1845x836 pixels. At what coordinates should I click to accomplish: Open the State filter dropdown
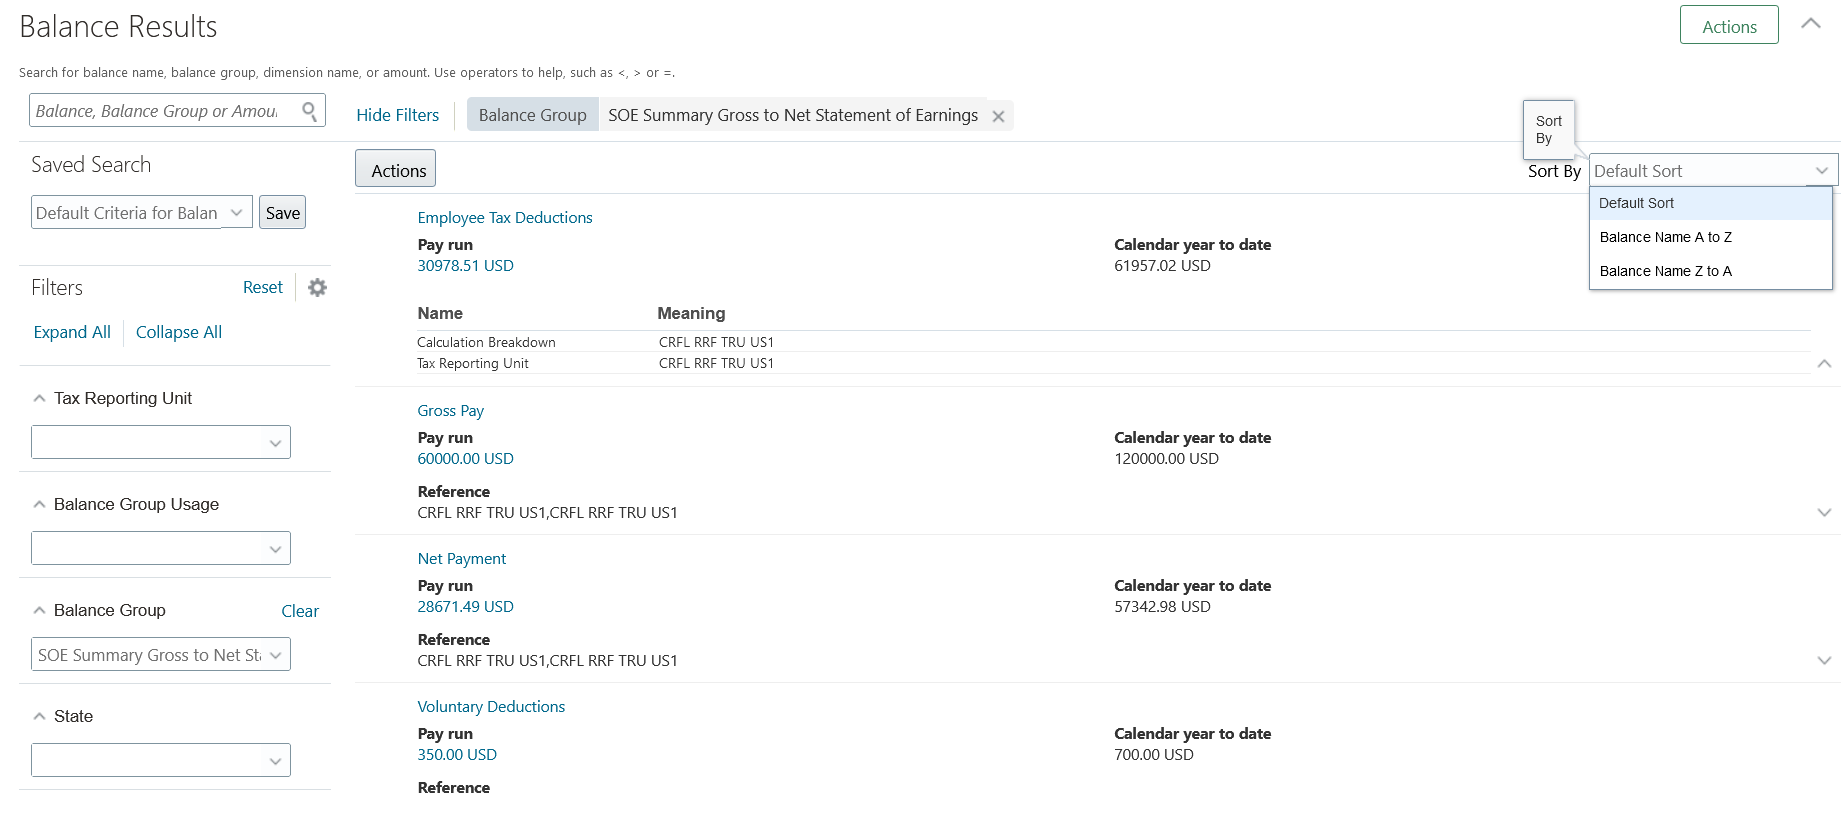point(275,761)
